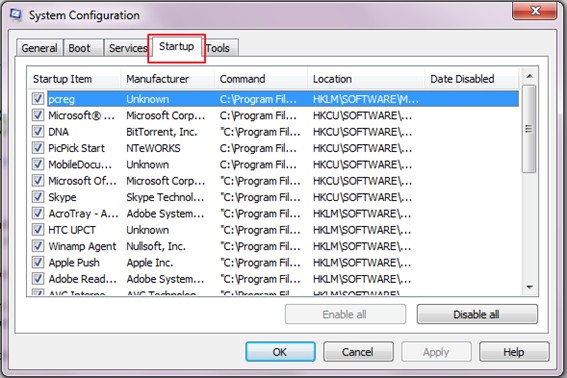Click the Nullsoft, Inc. manufacturer cell

[156, 246]
